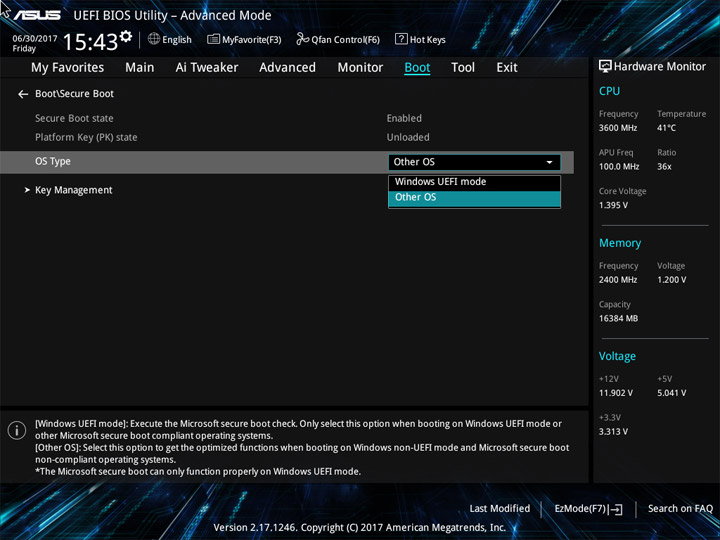Click the ASUS logo
The image size is (720, 540).
click(37, 15)
